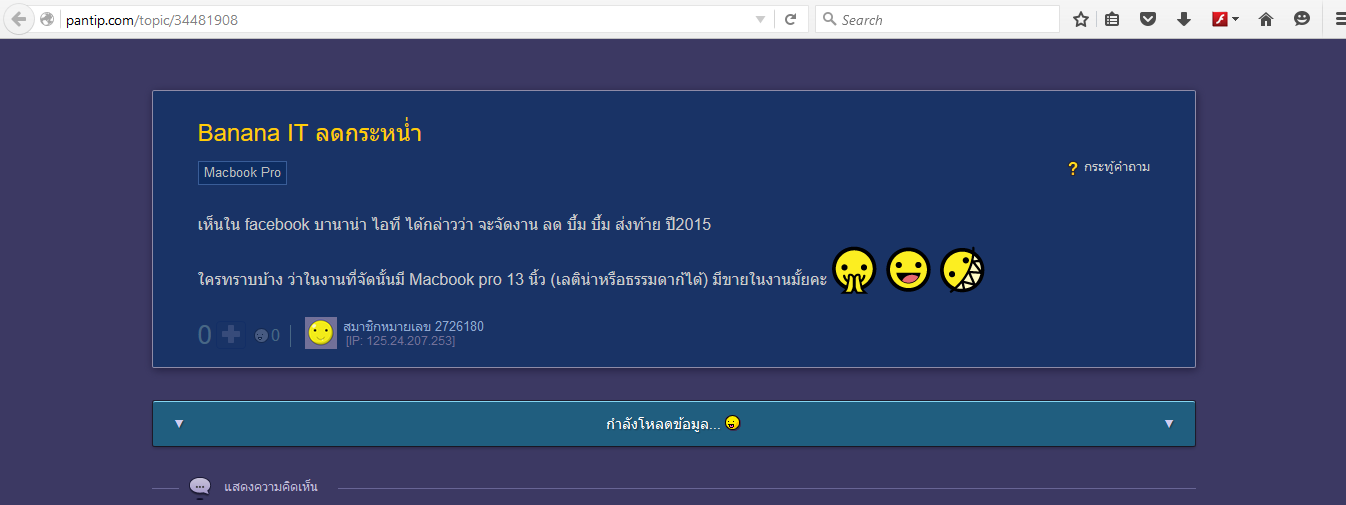Open the URL history dropdown arrow
1346x505 pixels.
click(760, 20)
